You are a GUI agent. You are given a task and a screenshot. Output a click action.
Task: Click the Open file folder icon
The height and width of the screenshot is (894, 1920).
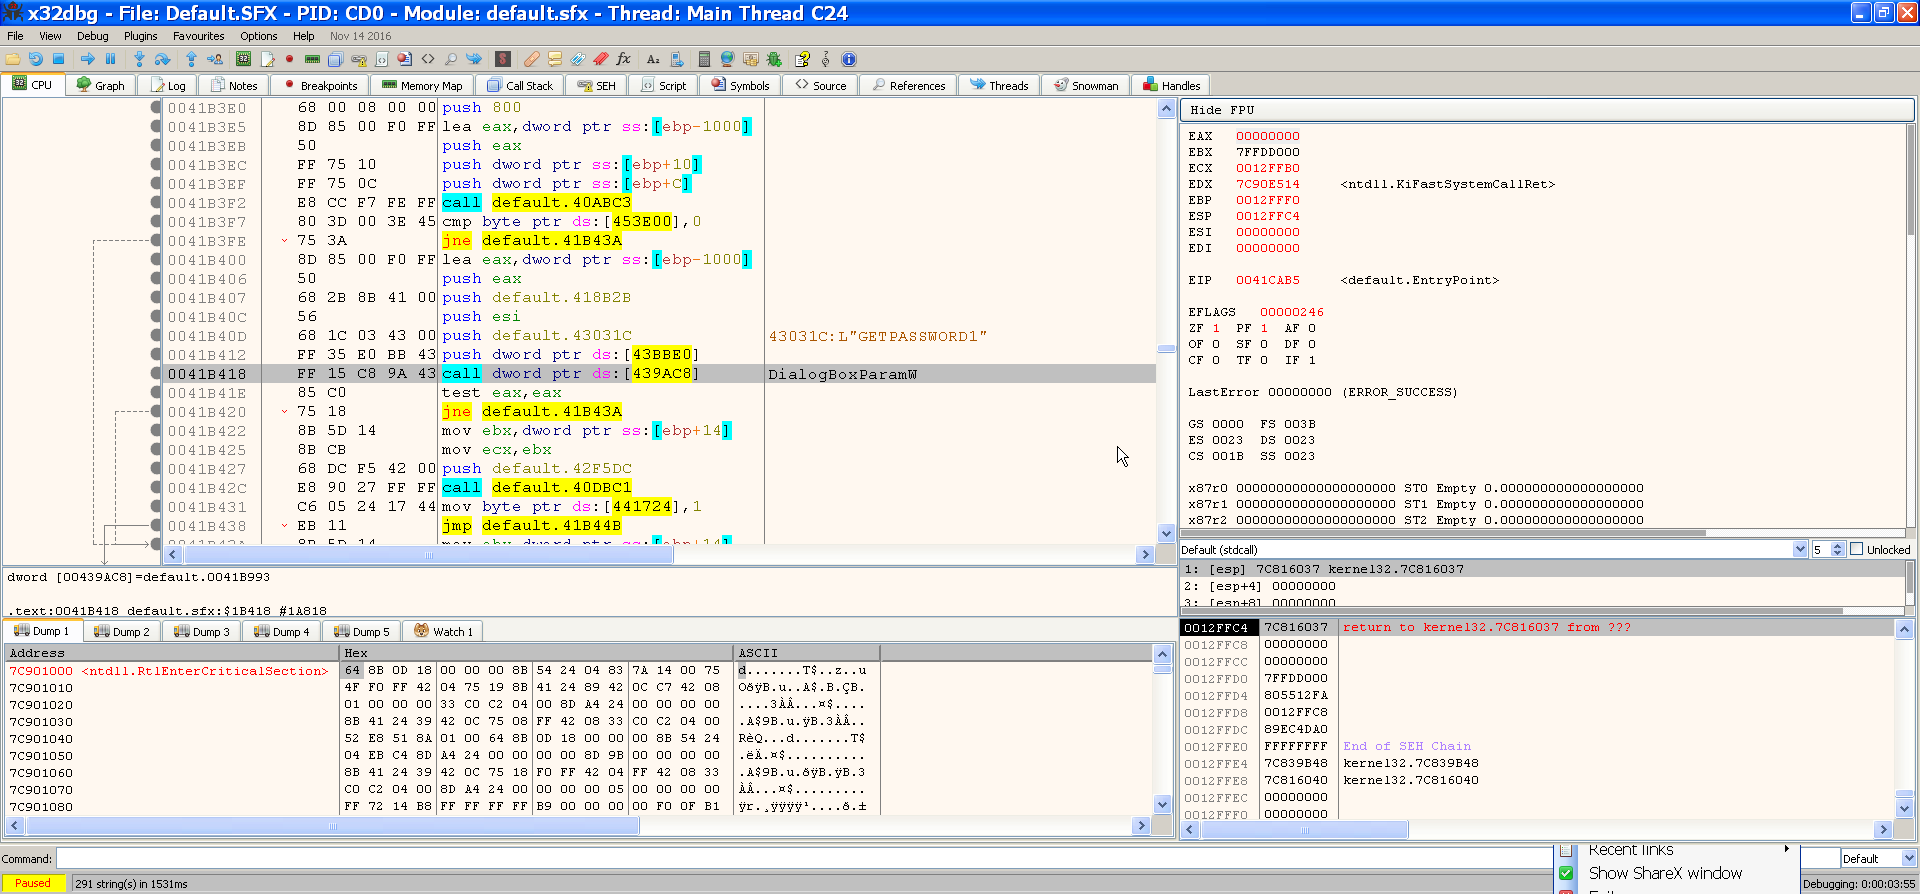(12, 59)
